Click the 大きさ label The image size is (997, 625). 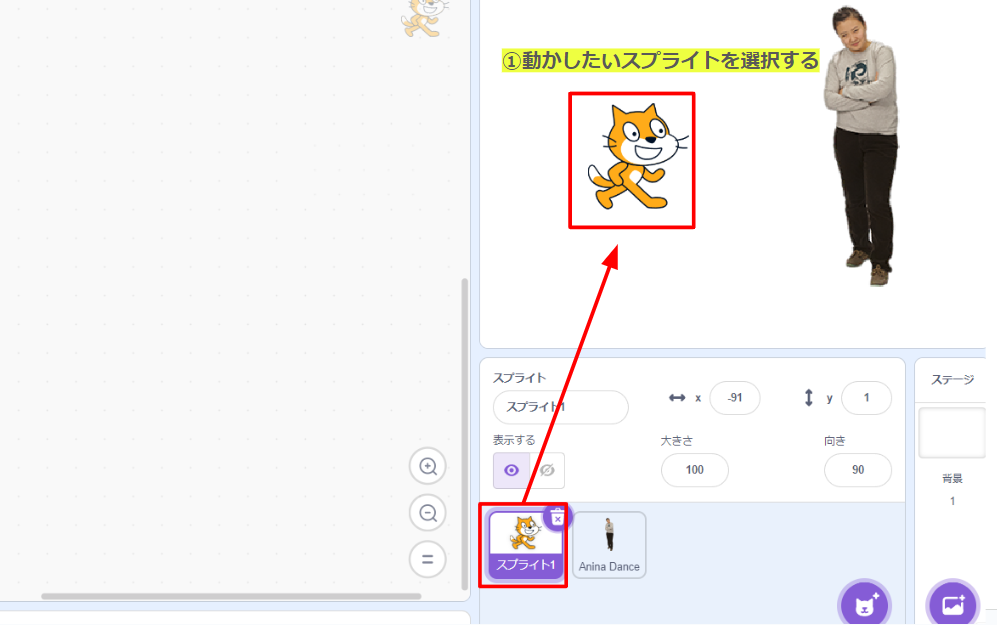click(677, 441)
